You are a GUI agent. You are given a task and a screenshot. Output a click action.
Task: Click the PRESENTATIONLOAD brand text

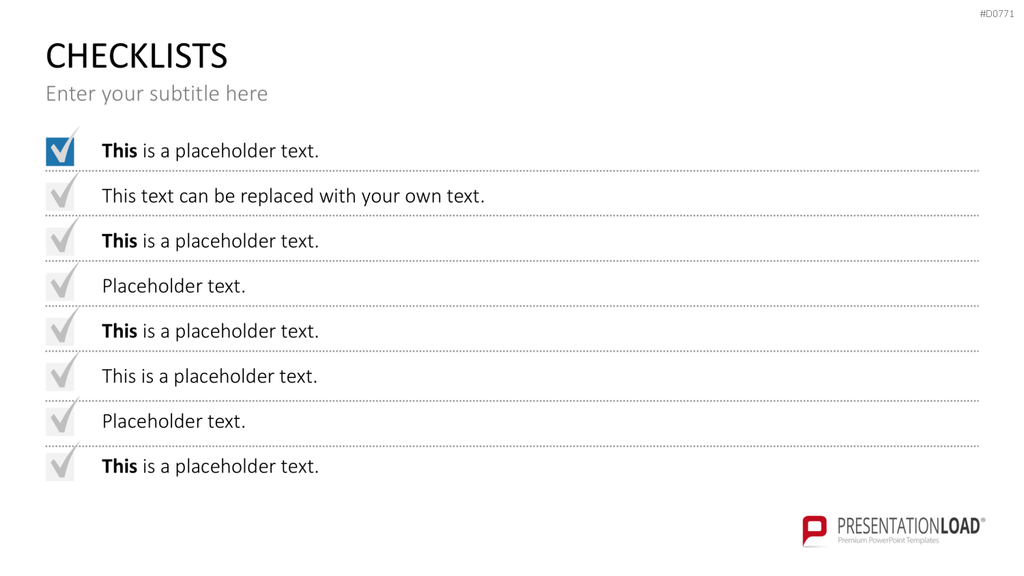(910, 526)
